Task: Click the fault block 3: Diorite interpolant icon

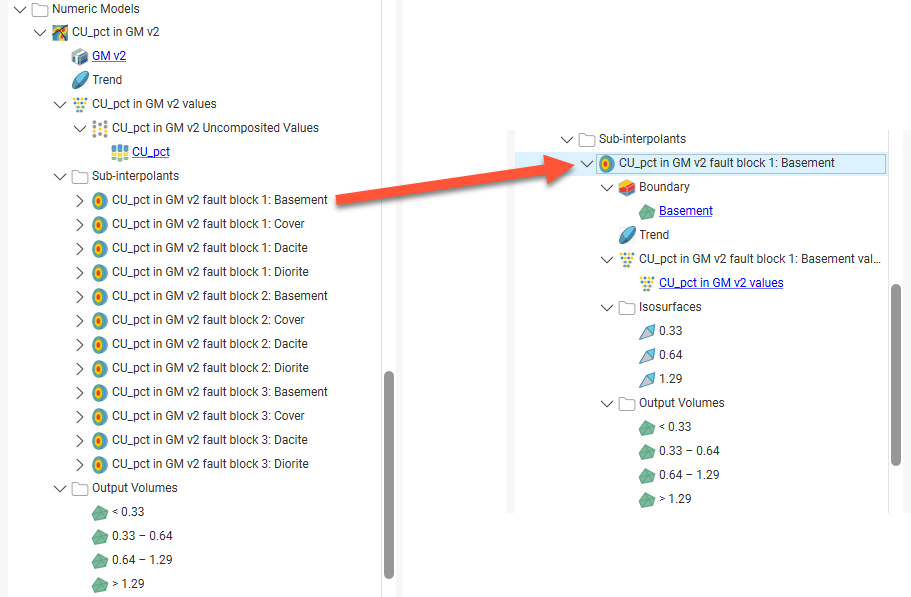Action: pos(99,464)
